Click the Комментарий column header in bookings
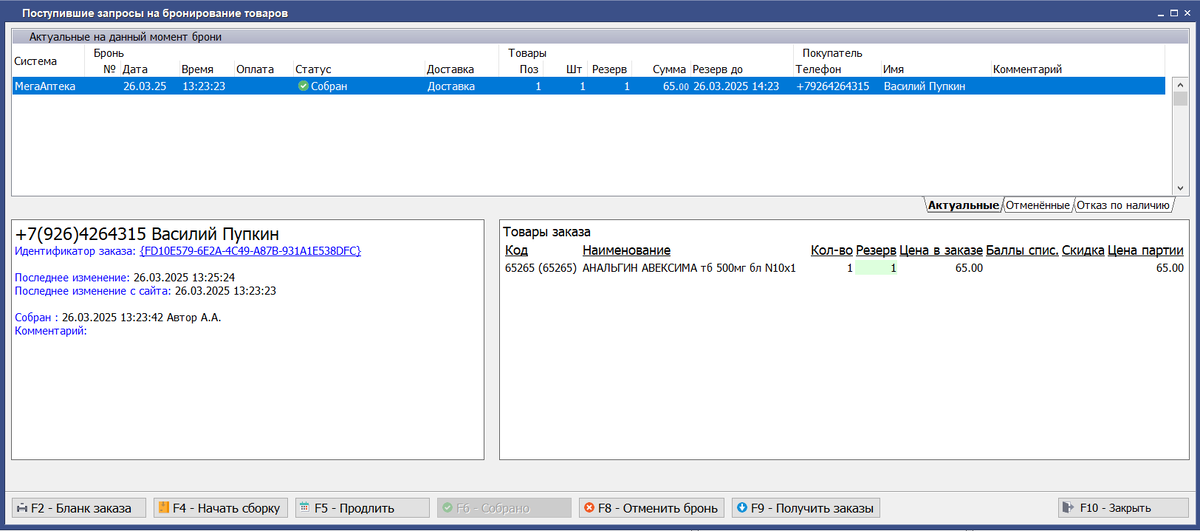 tap(1027, 70)
